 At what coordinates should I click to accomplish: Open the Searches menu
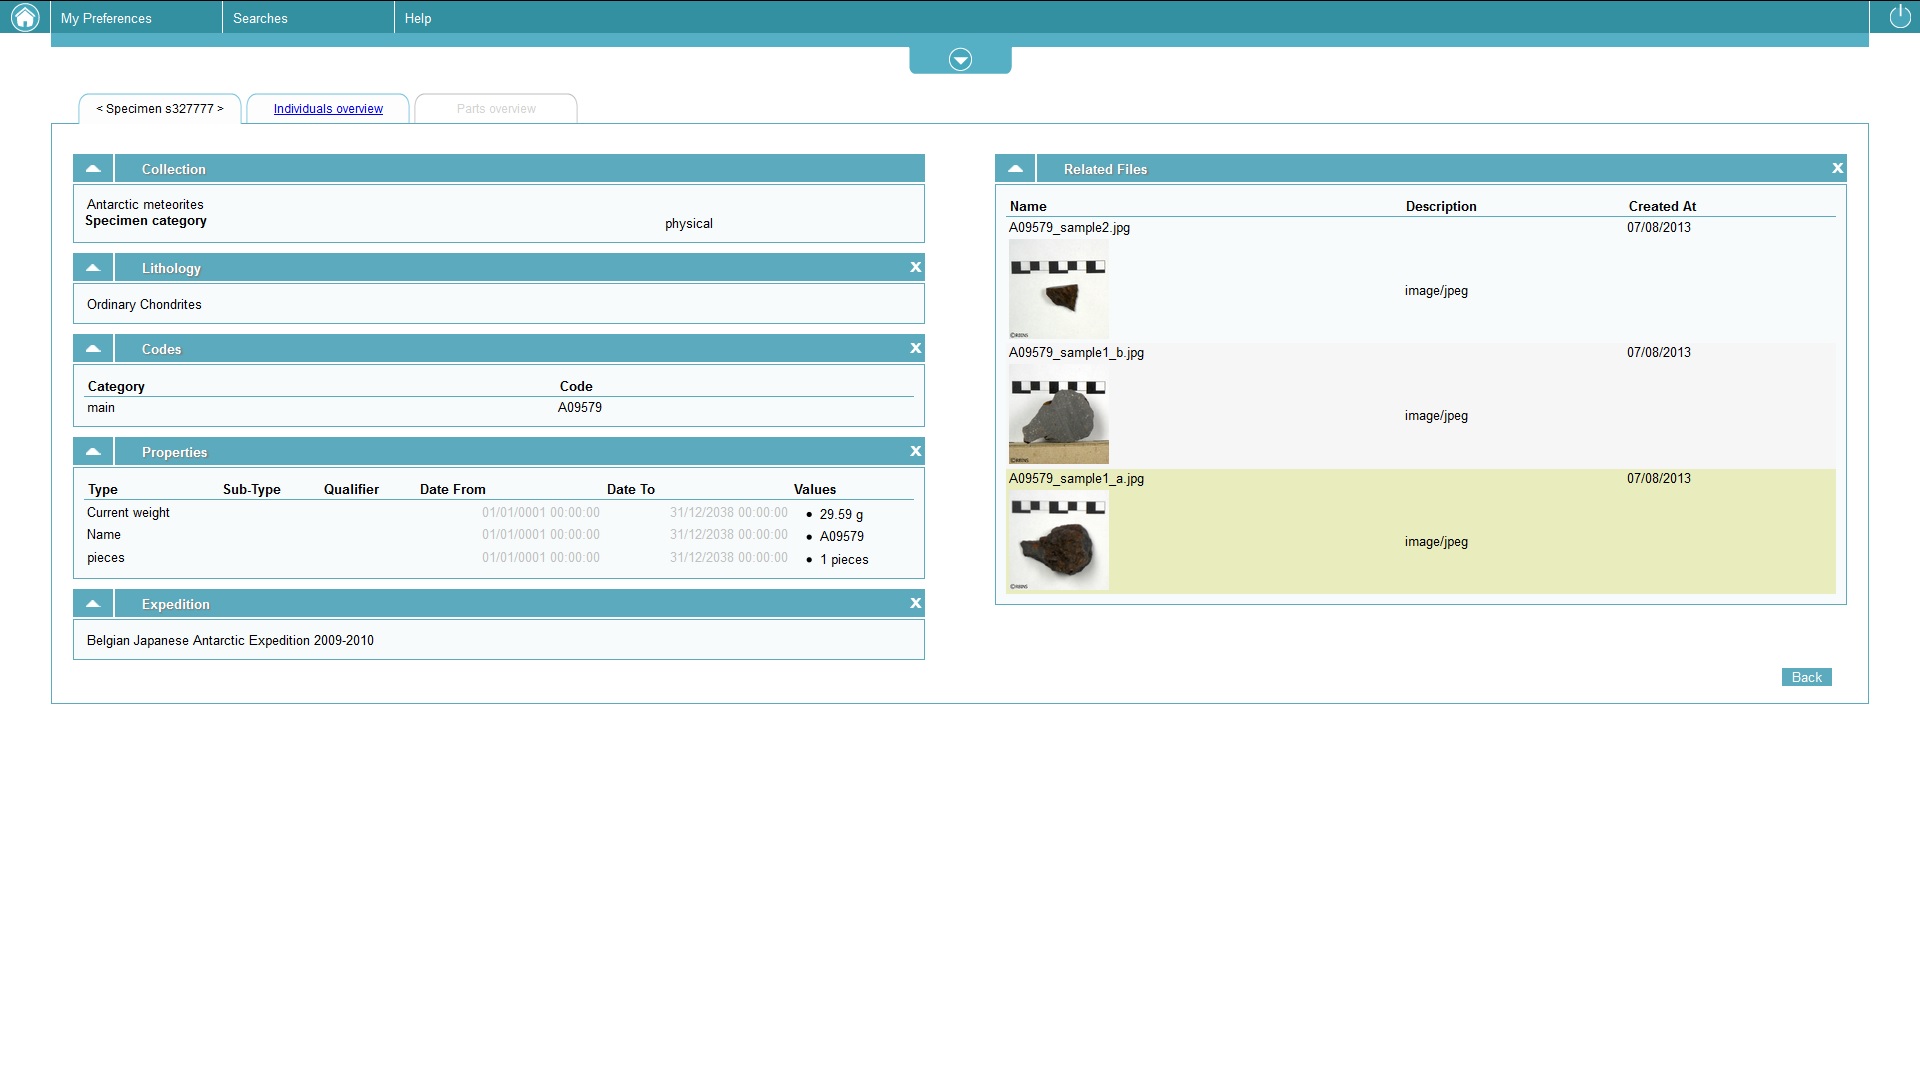pos(260,18)
